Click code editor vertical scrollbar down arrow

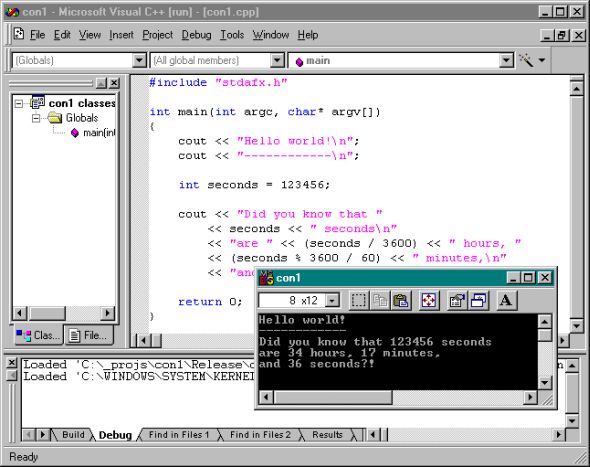576,325
